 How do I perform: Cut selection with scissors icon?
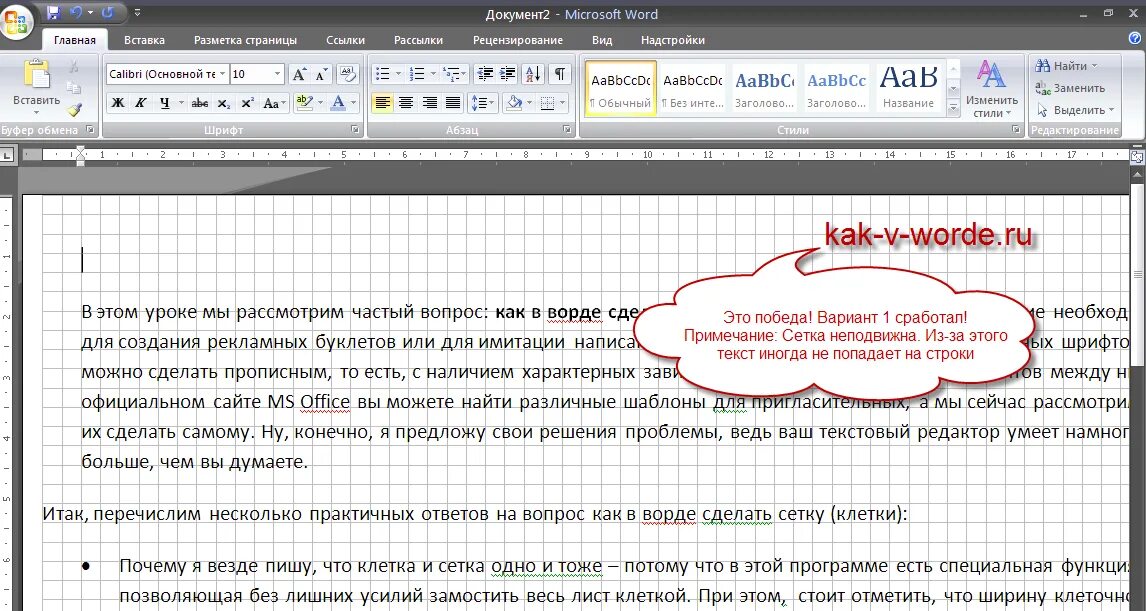pos(74,67)
